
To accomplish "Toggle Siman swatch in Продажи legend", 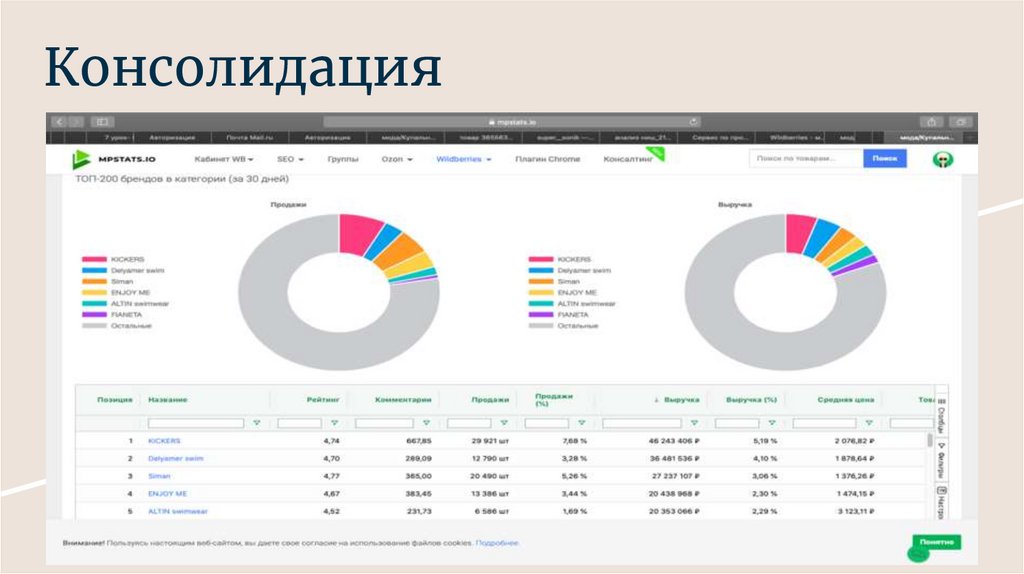I will click(x=94, y=281).
